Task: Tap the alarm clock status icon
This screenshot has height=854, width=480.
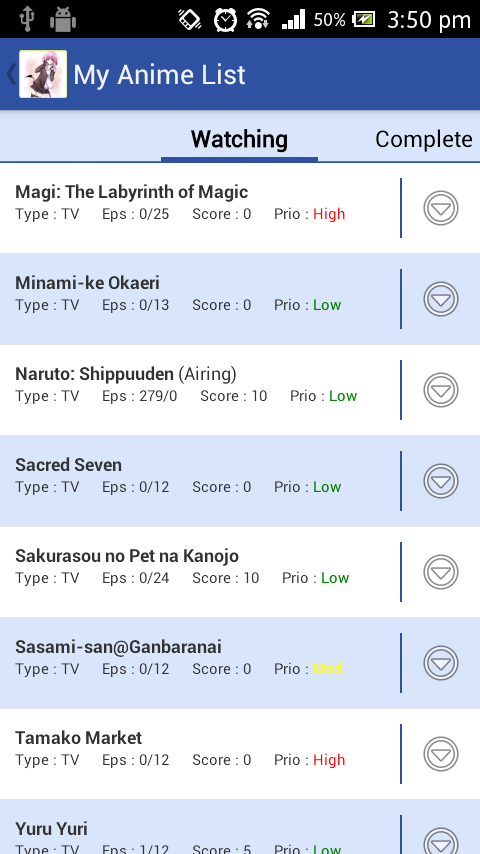Action: pyautogui.click(x=225, y=20)
